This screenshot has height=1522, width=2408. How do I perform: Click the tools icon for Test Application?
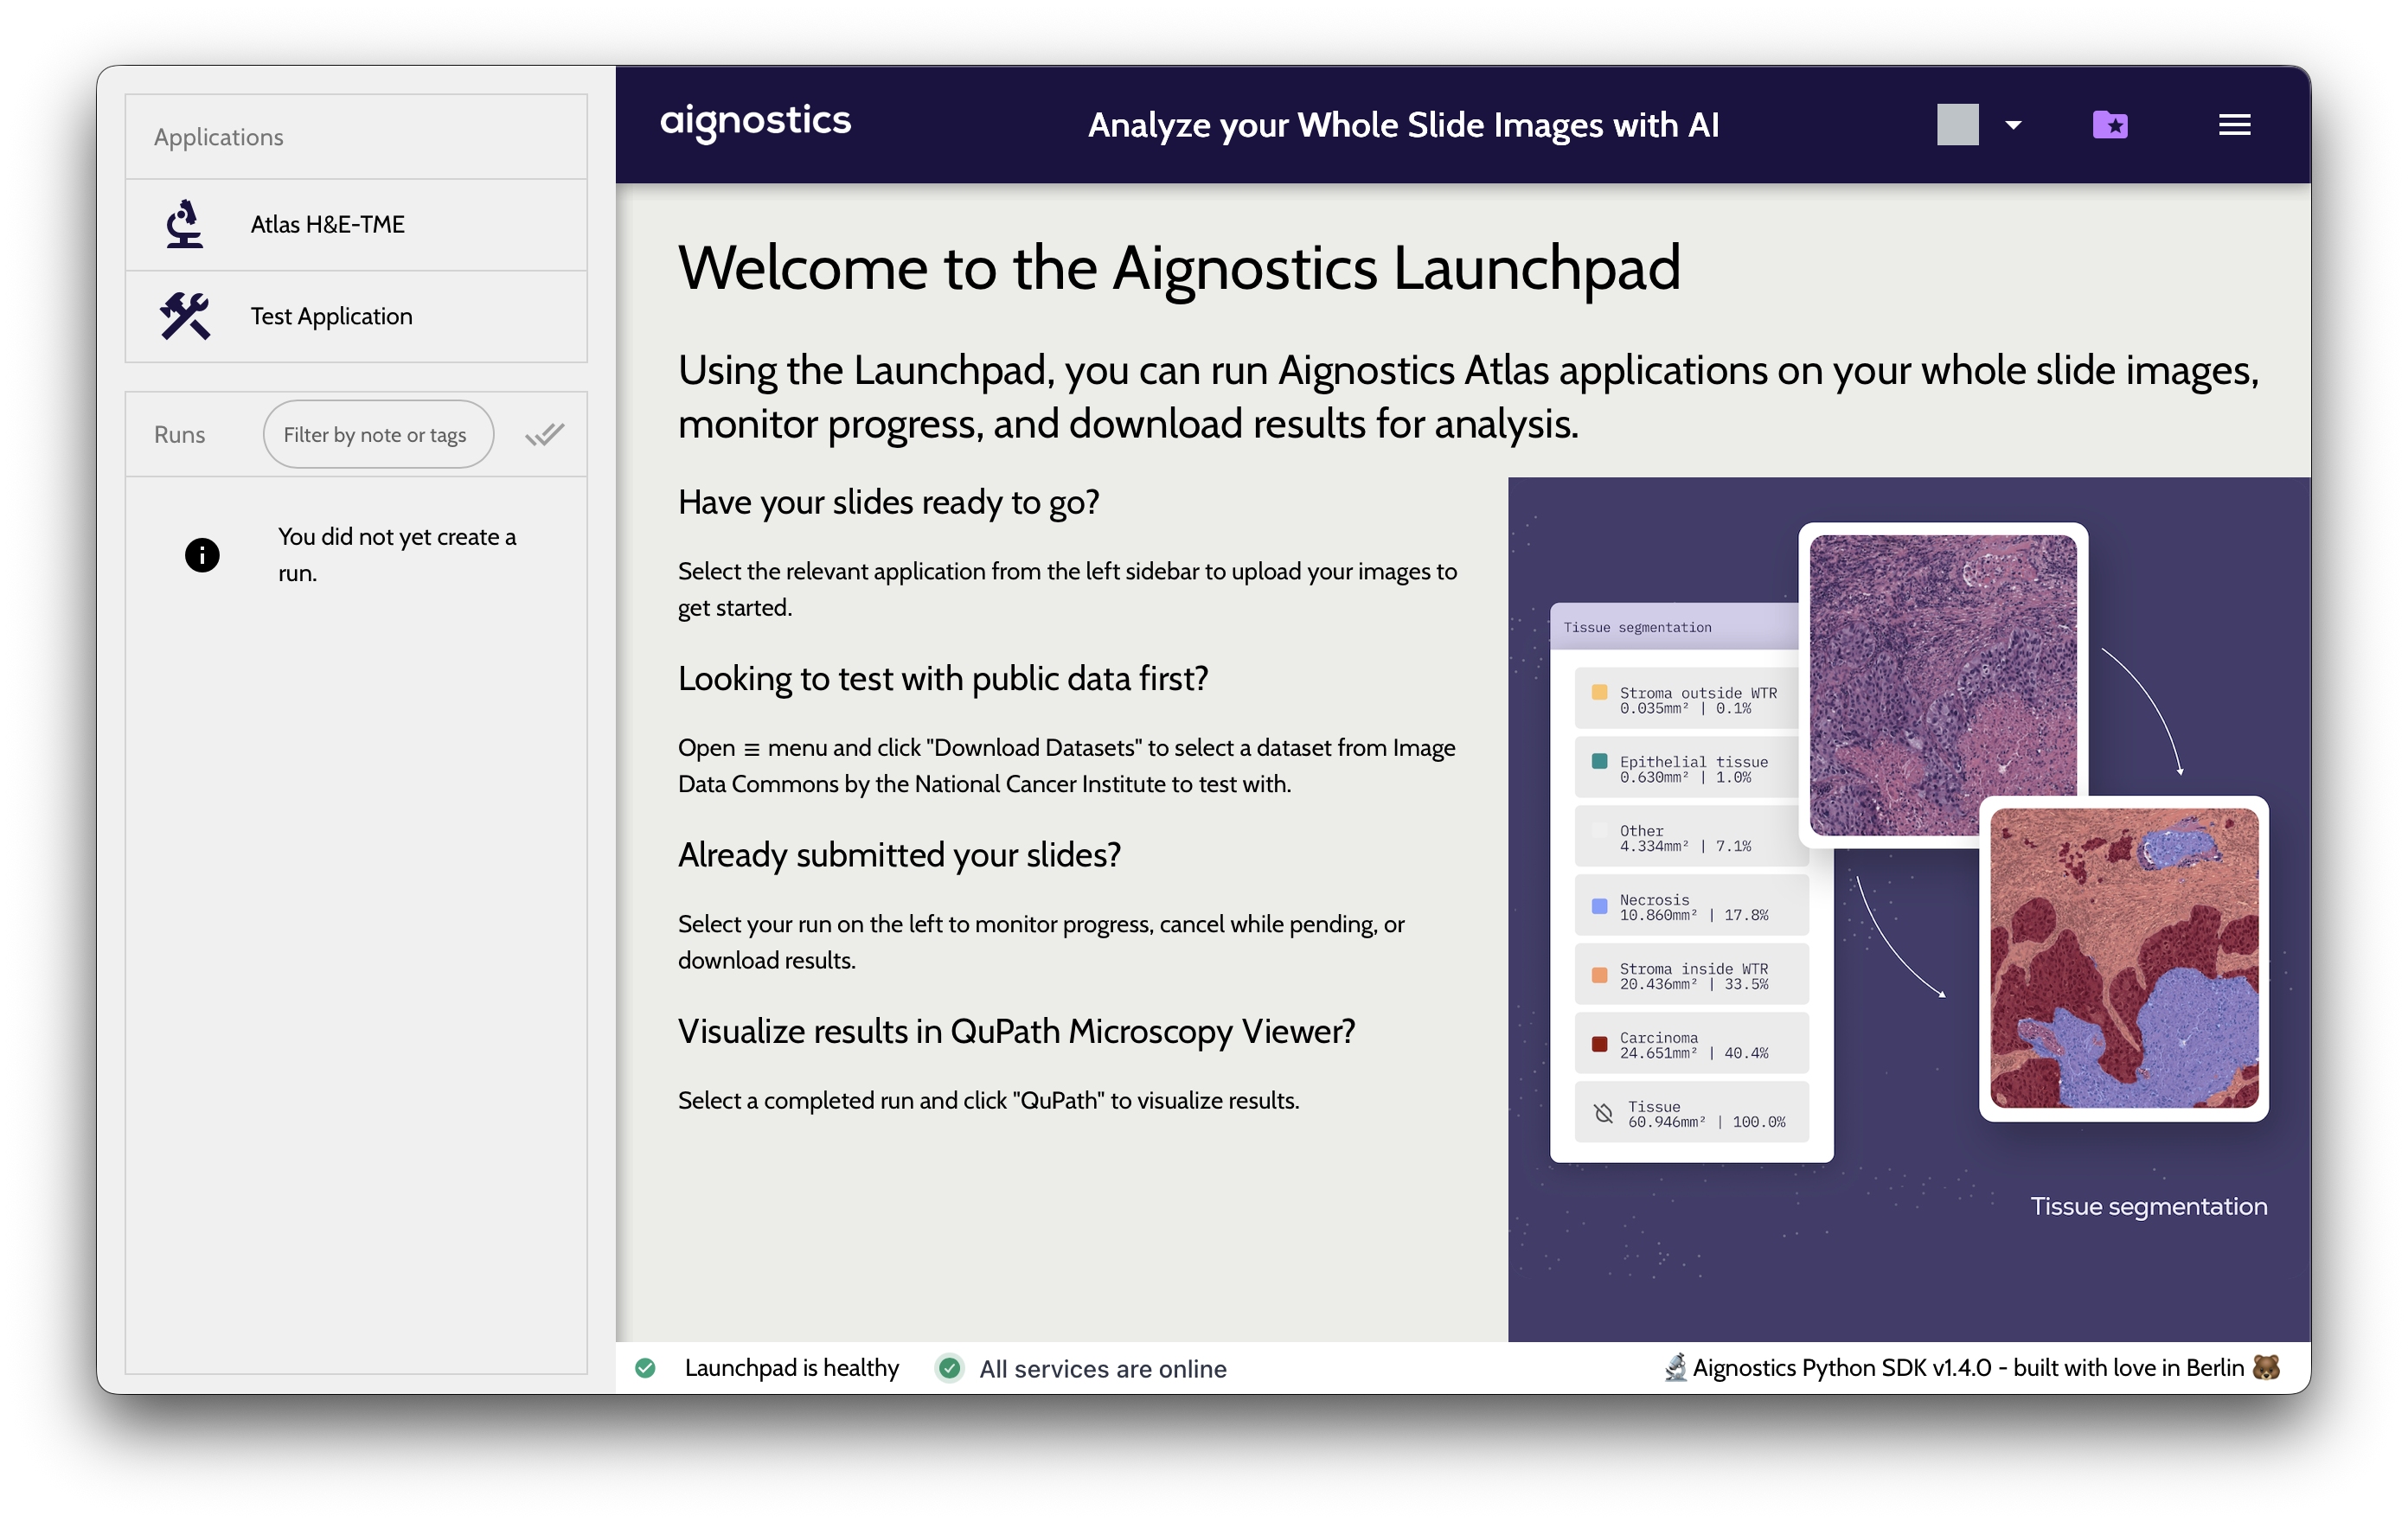(185, 316)
